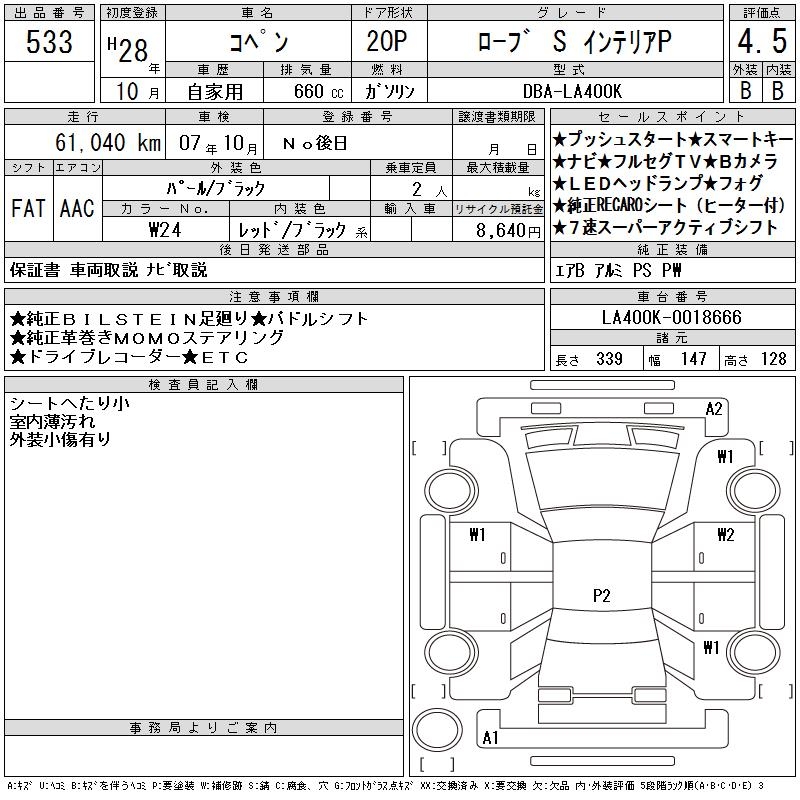Click 検査員記入欄 header
Screen dimensions: 800x800
click(x=203, y=384)
